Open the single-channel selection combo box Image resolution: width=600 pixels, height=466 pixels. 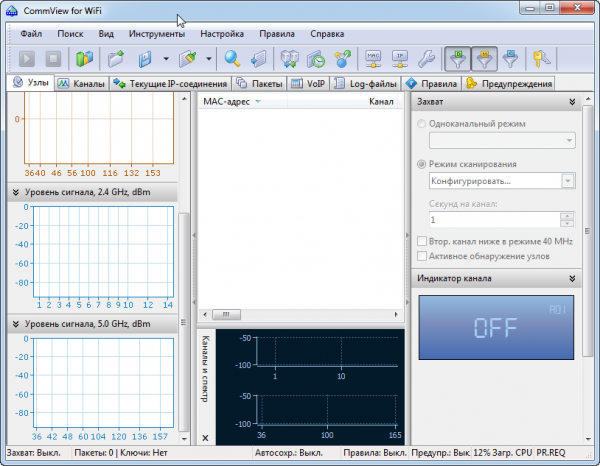tap(502, 140)
